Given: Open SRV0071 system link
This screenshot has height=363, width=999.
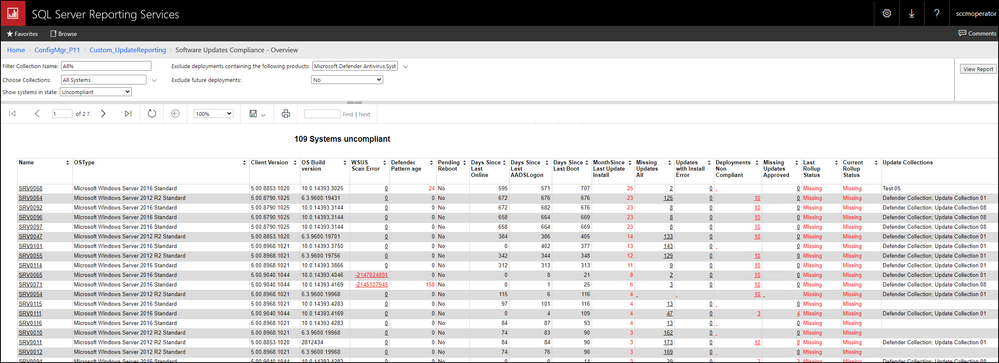Looking at the screenshot, I should tap(31, 285).
